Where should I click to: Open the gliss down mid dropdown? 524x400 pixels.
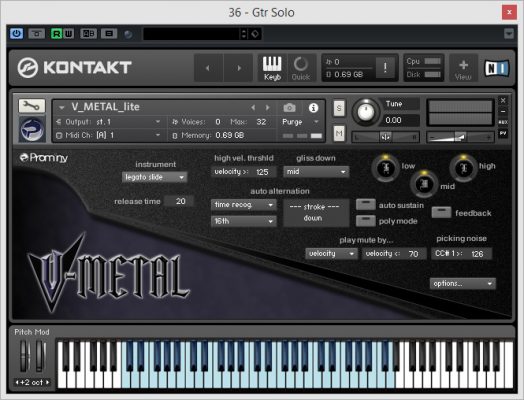pos(316,172)
